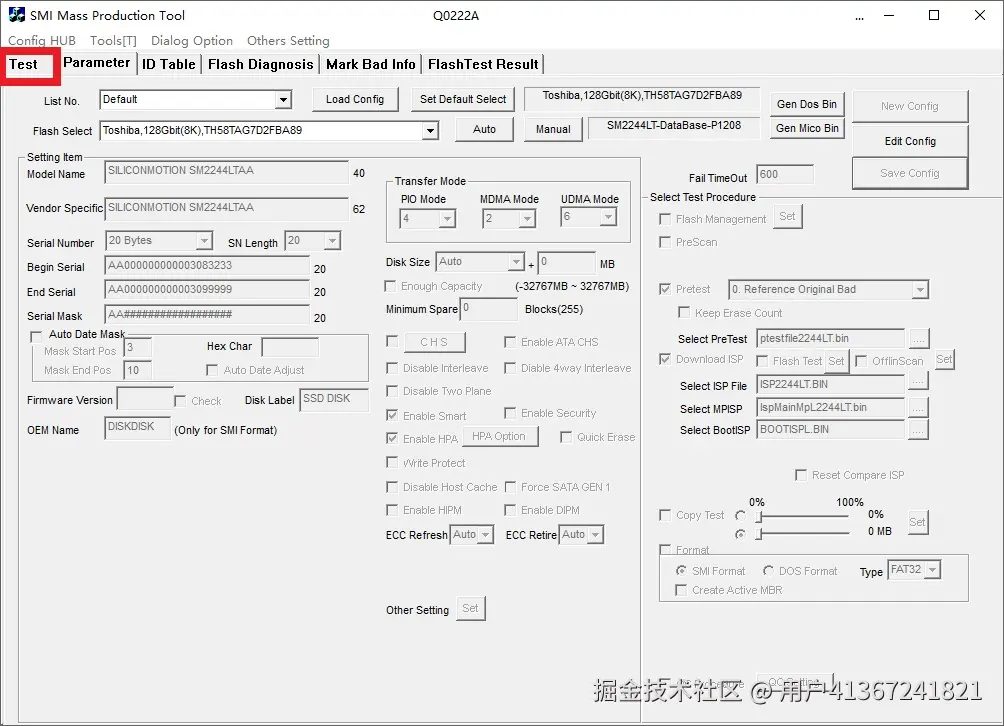Click the Other Setting Set button
Screen dimensions: 1004x726
tap(471, 608)
